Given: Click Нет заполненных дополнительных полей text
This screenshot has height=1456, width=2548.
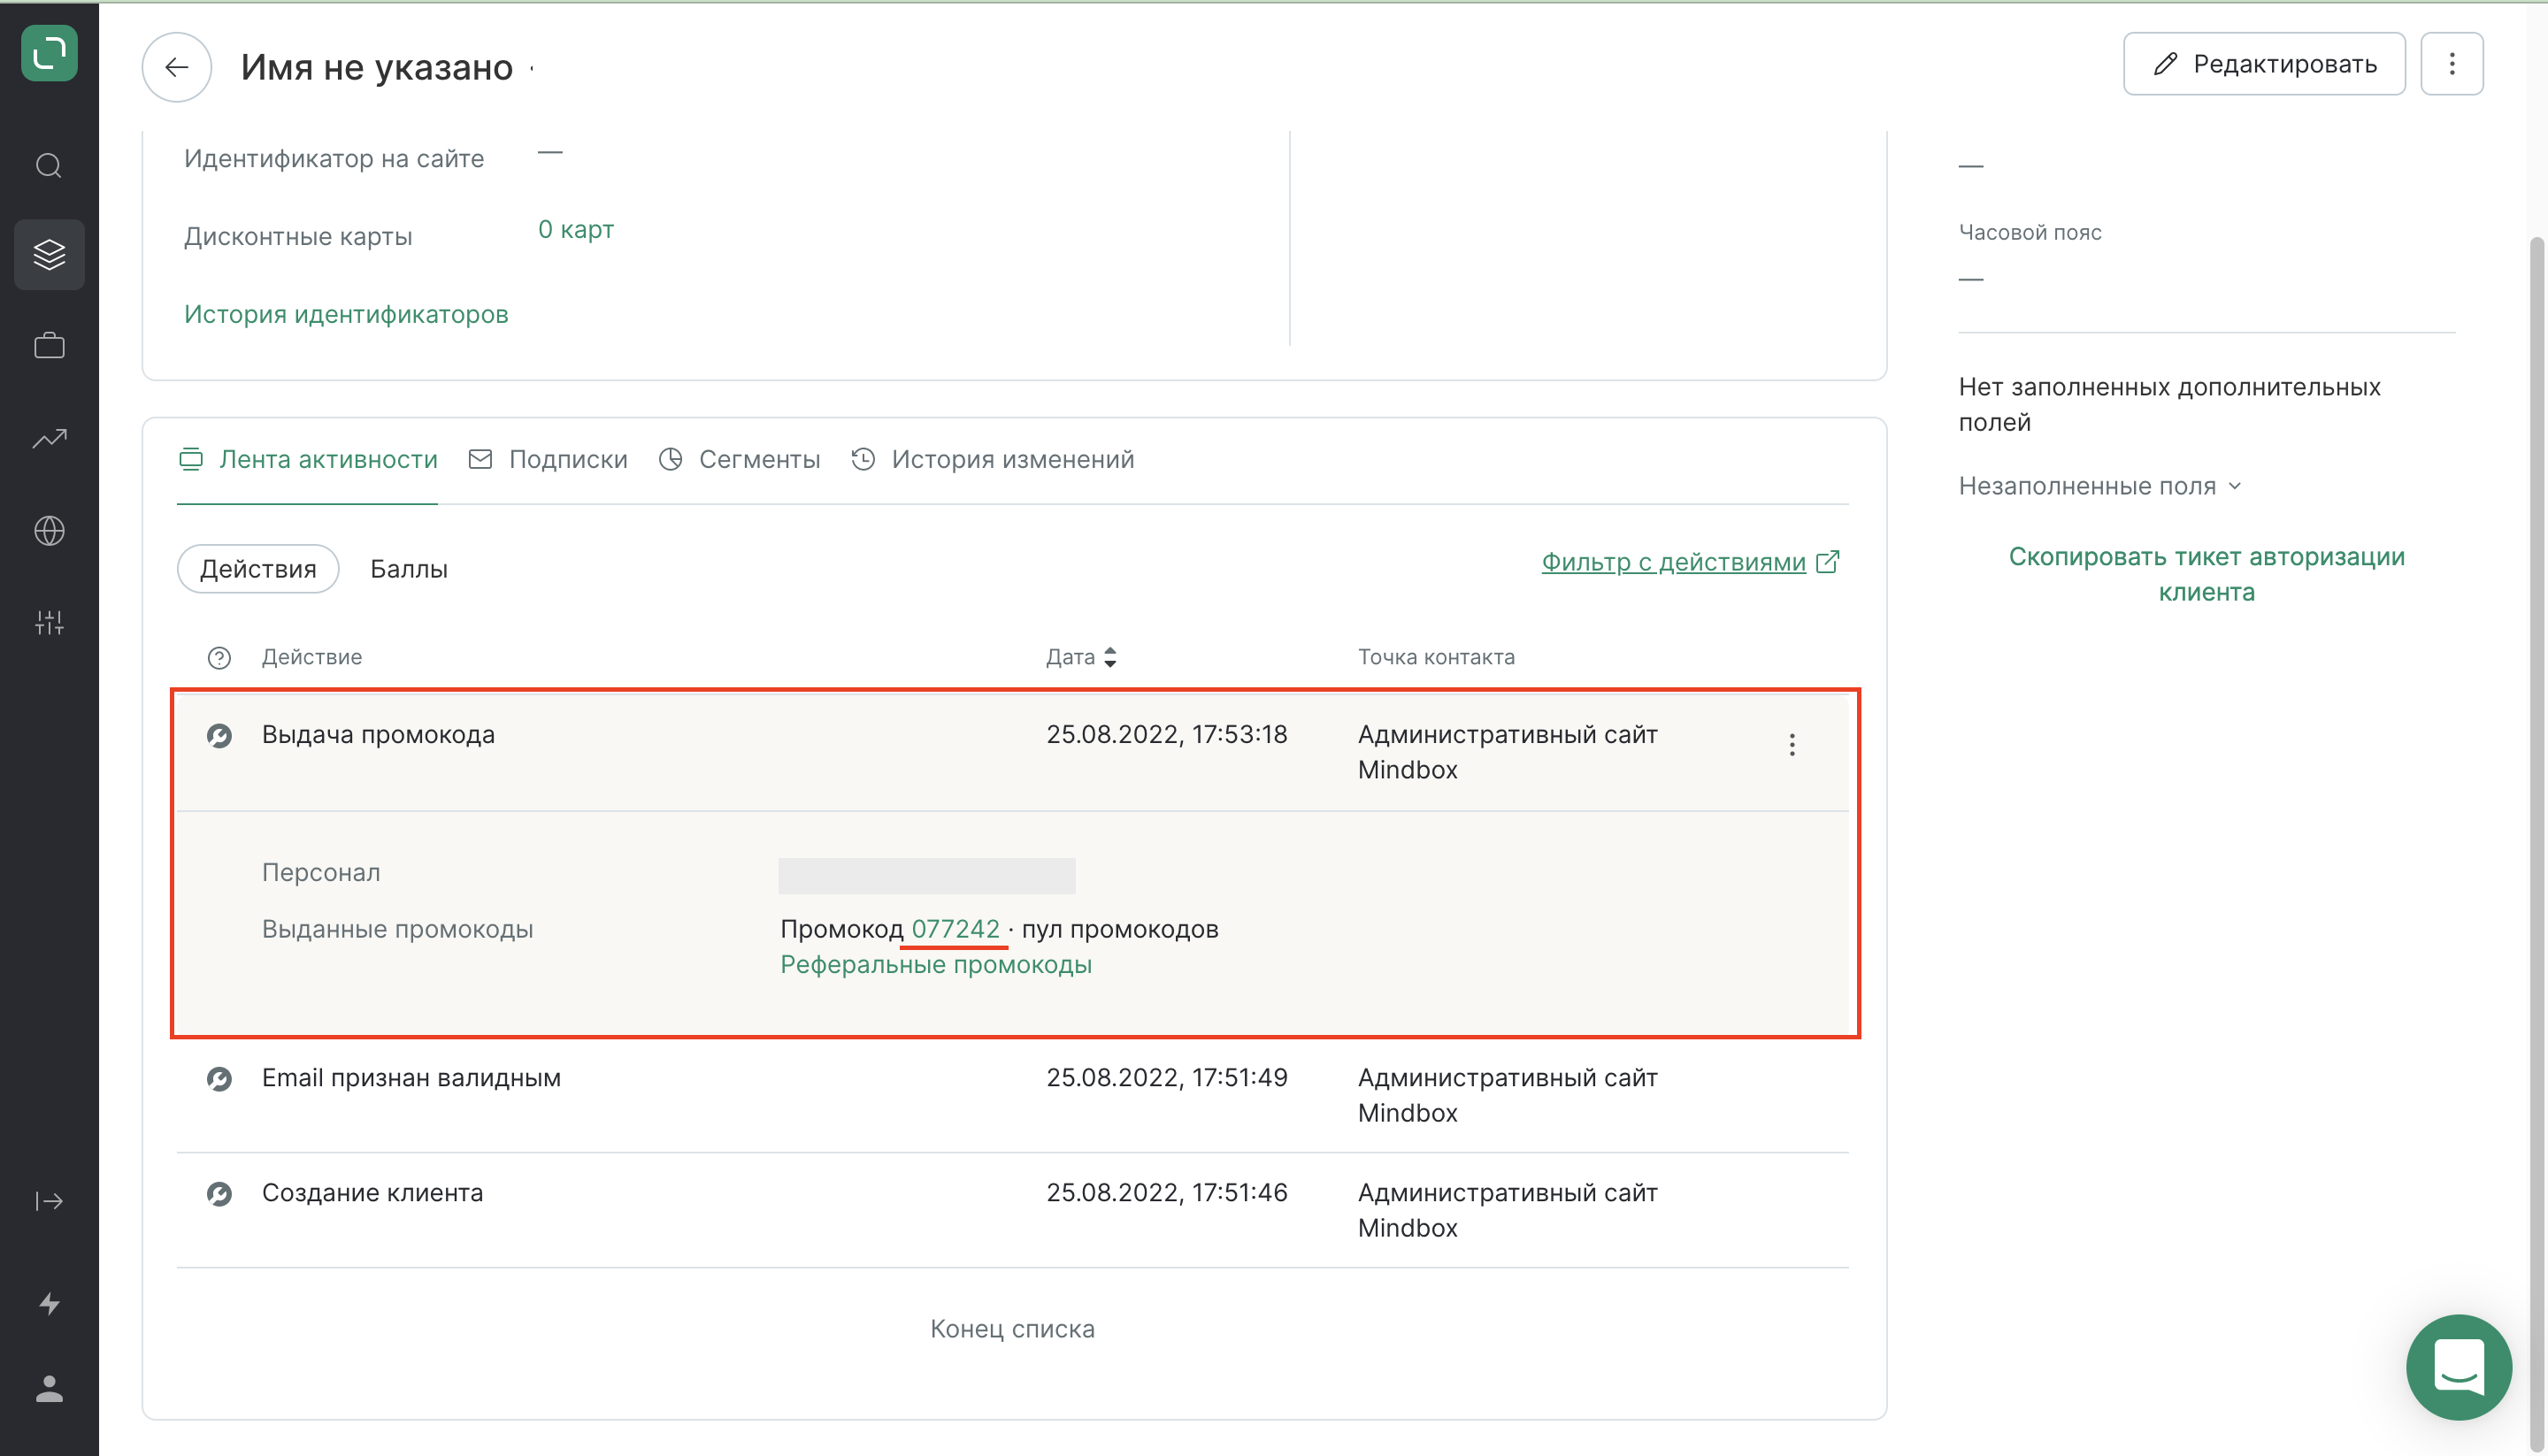Looking at the screenshot, I should click(x=2169, y=405).
